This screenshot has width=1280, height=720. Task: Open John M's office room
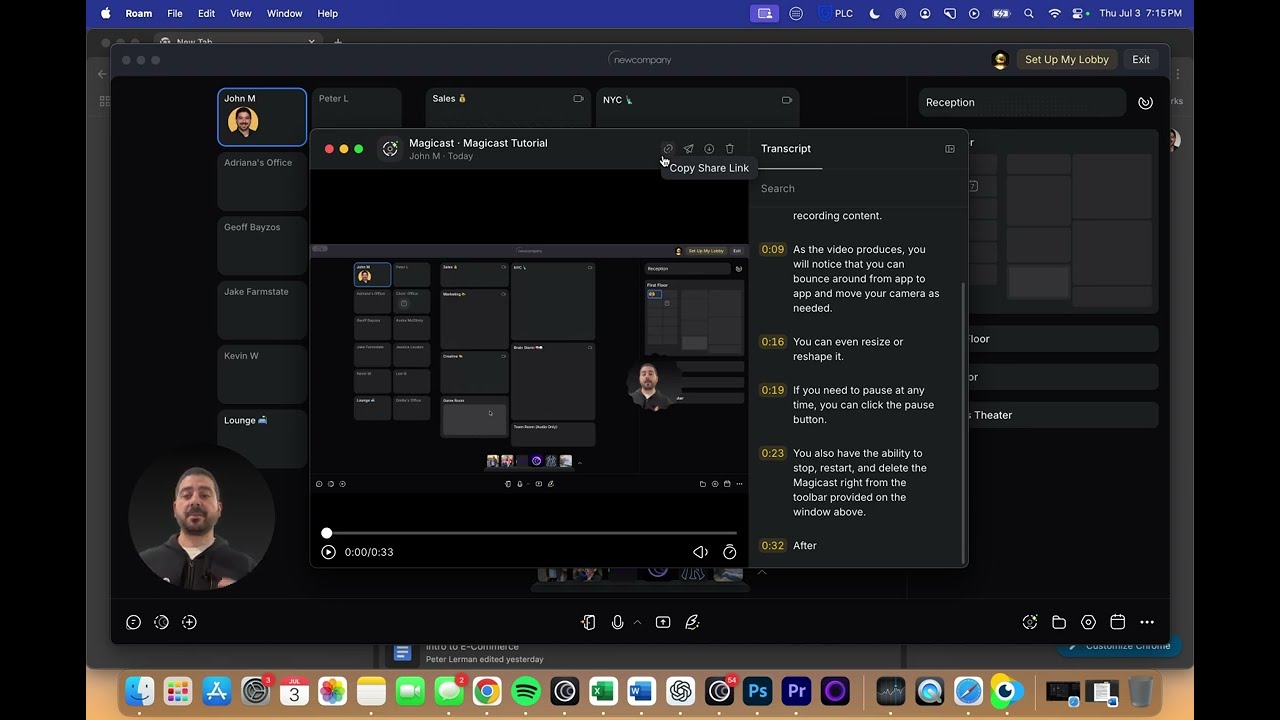pos(262,117)
